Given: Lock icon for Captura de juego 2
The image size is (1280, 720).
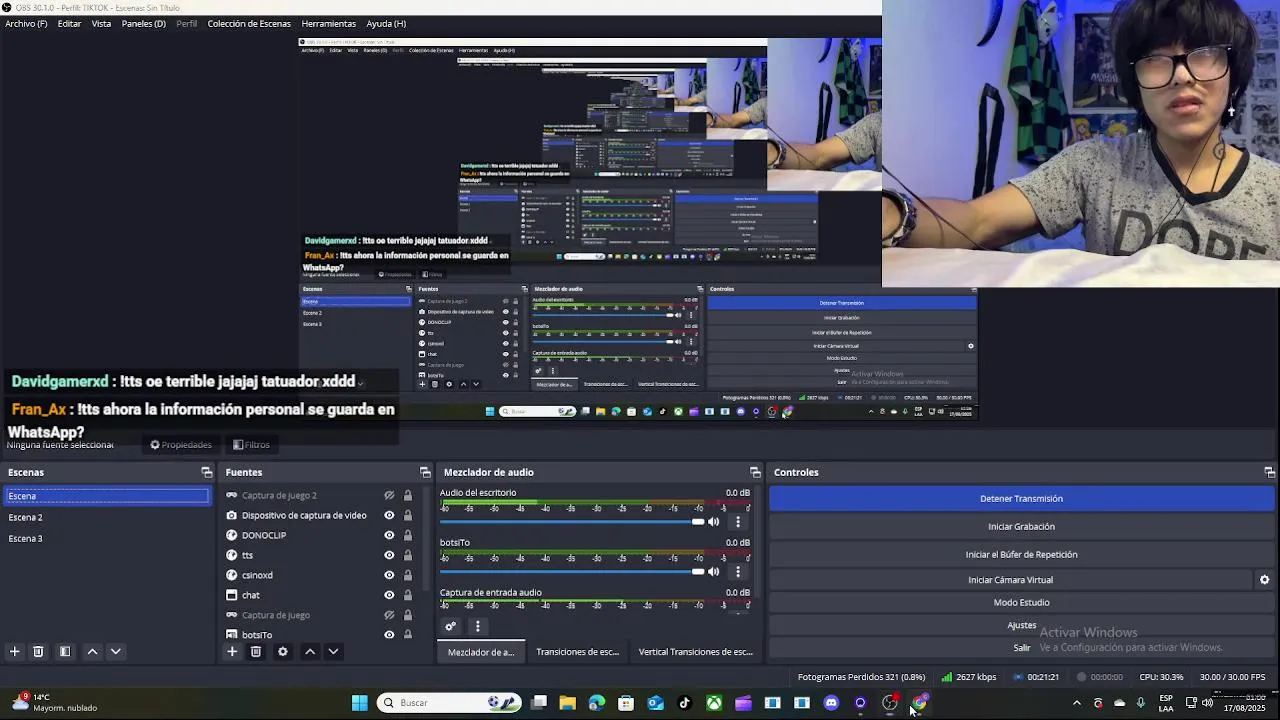Looking at the screenshot, I should point(408,495).
